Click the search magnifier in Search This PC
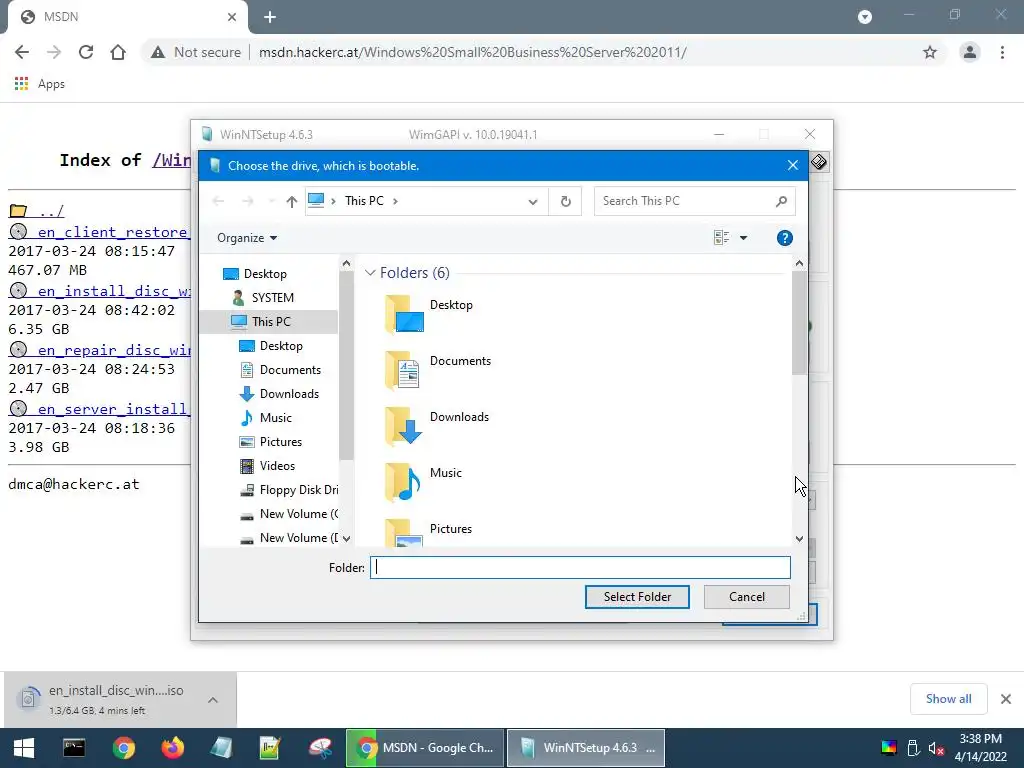 click(781, 201)
